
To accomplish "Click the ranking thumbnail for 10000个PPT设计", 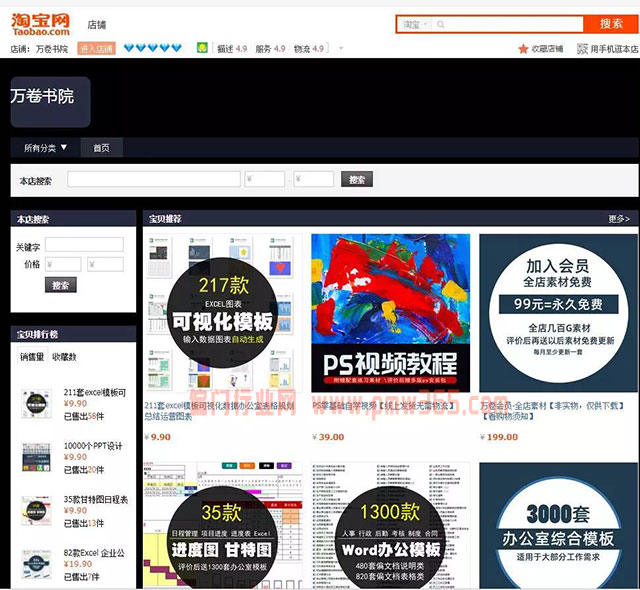I will (36, 457).
